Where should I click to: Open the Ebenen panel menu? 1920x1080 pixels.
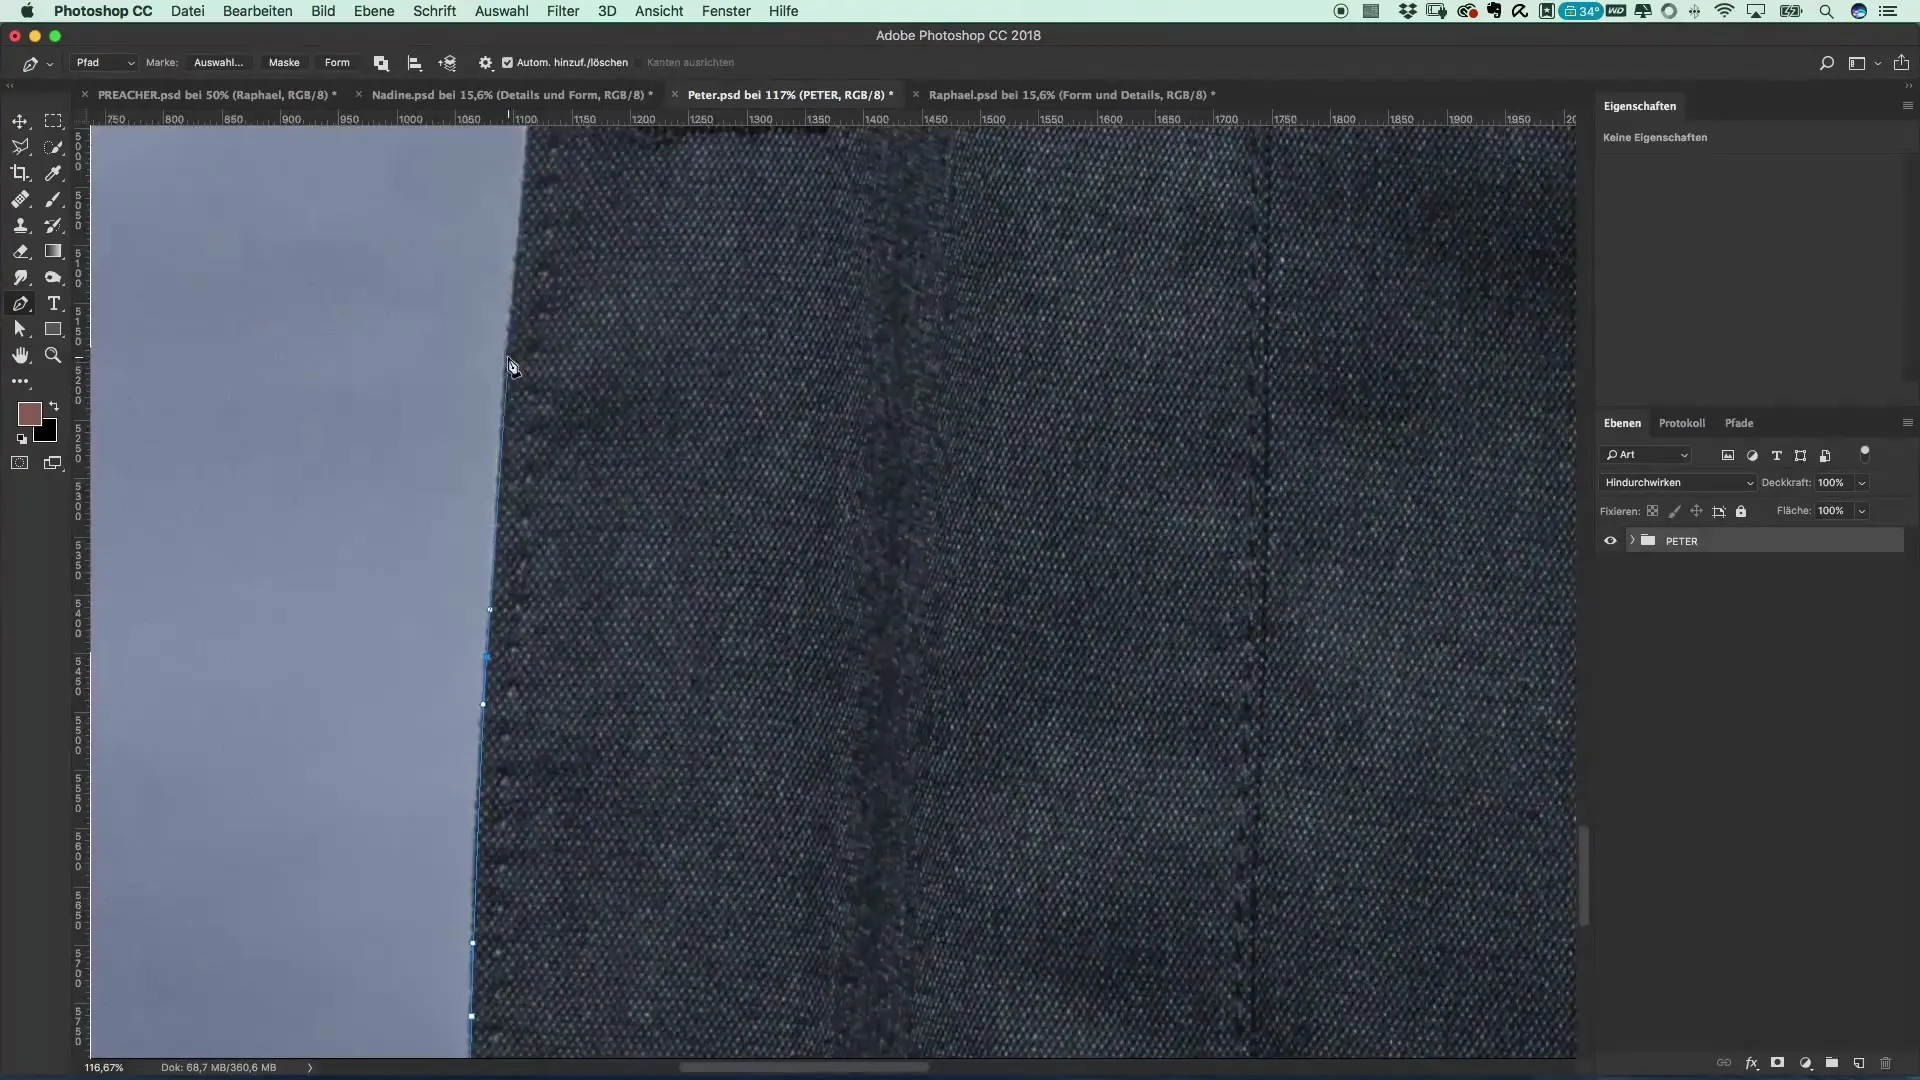tap(1907, 423)
